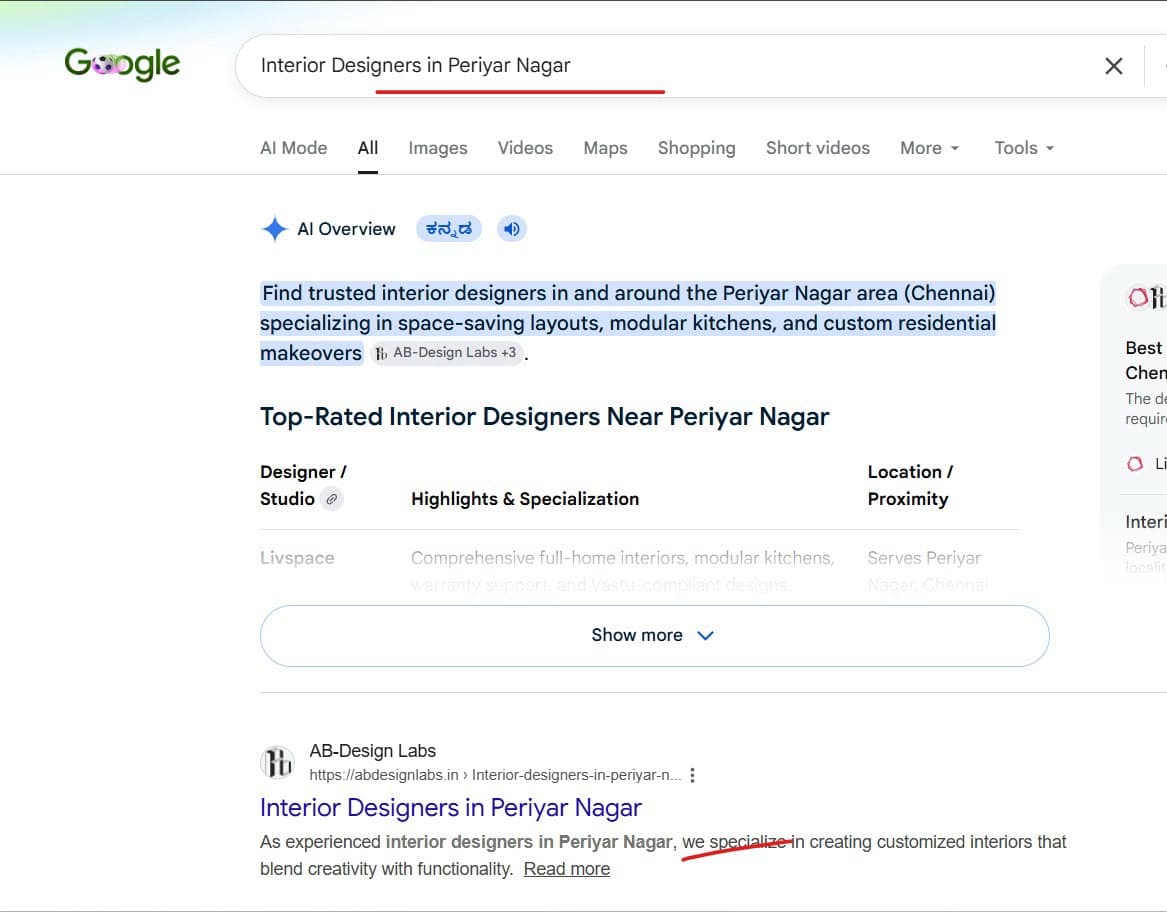Open the AB-Design Labs site name
1167x912 pixels.
coord(372,750)
